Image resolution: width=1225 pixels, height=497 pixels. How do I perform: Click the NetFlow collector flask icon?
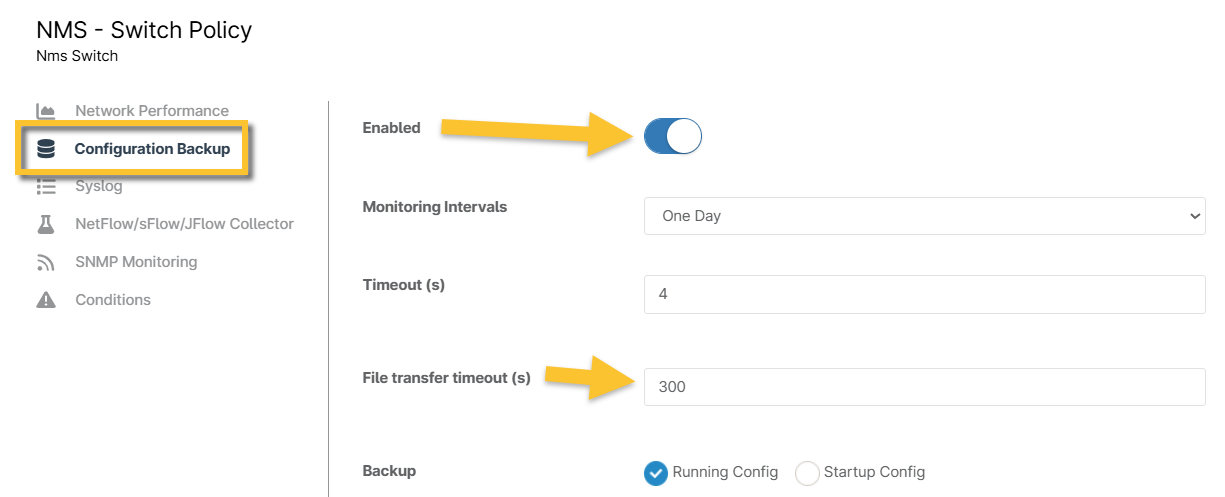[x=46, y=225]
